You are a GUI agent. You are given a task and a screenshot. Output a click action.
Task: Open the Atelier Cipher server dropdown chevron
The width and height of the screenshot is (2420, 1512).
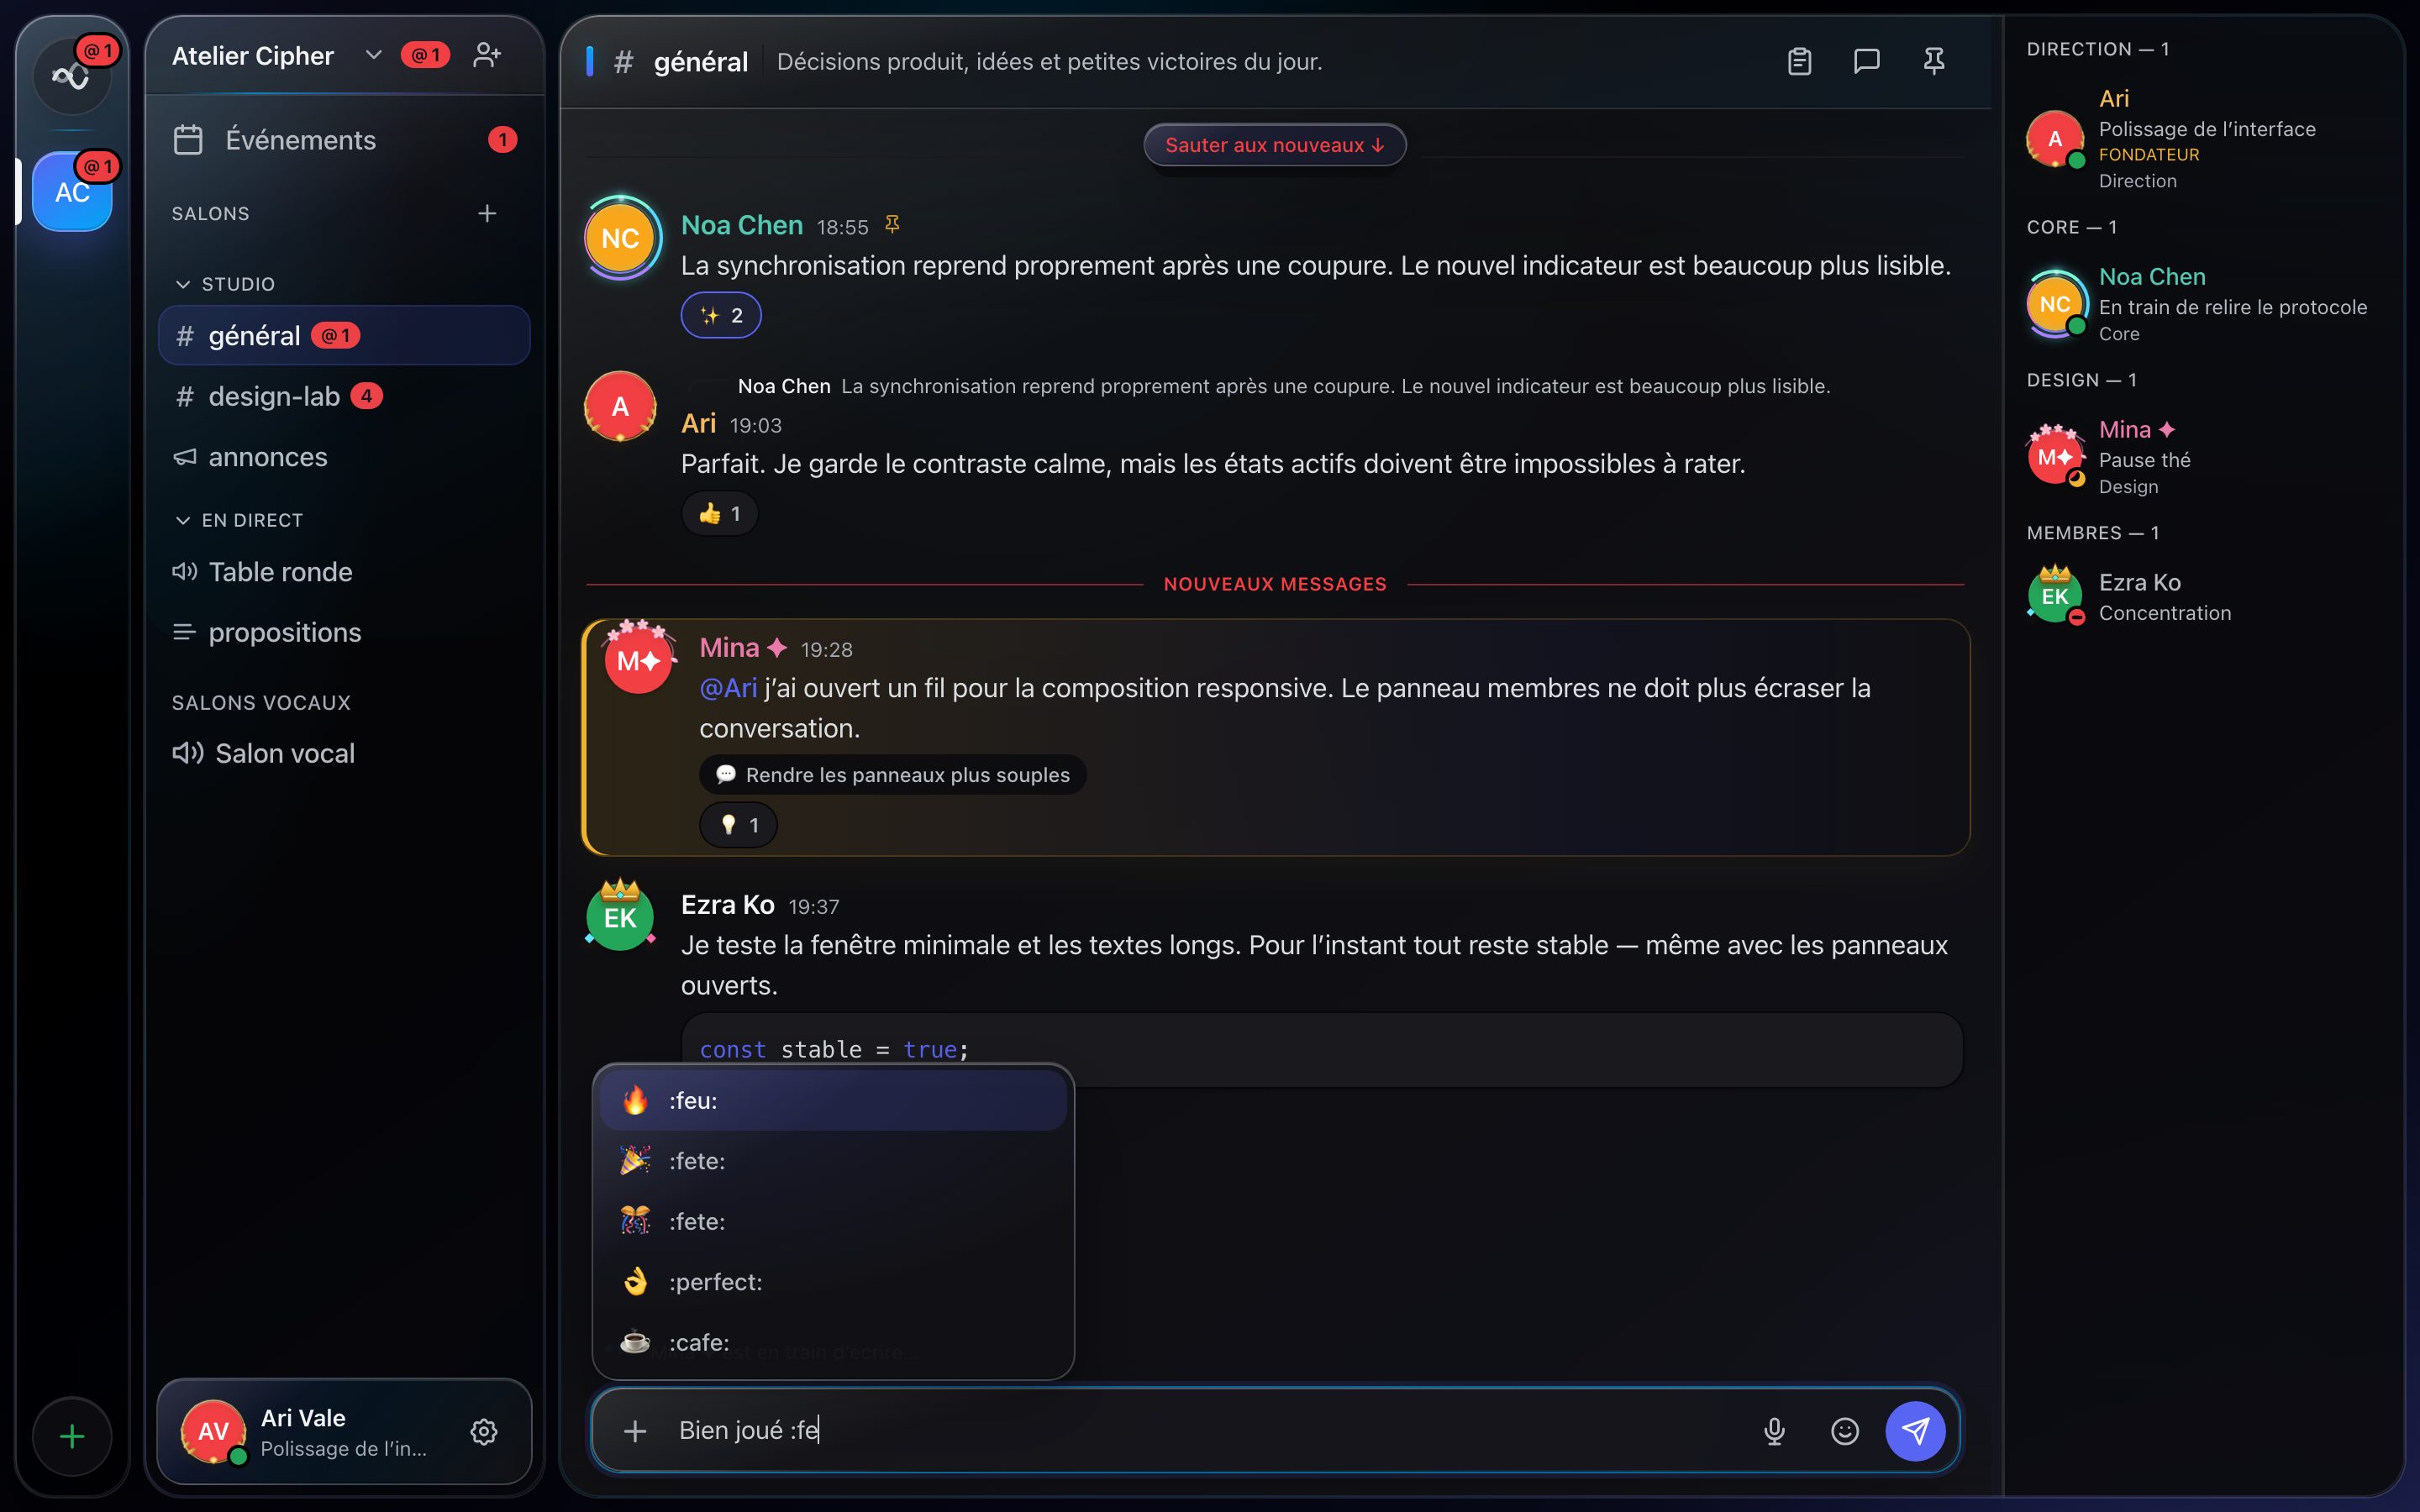coord(373,54)
